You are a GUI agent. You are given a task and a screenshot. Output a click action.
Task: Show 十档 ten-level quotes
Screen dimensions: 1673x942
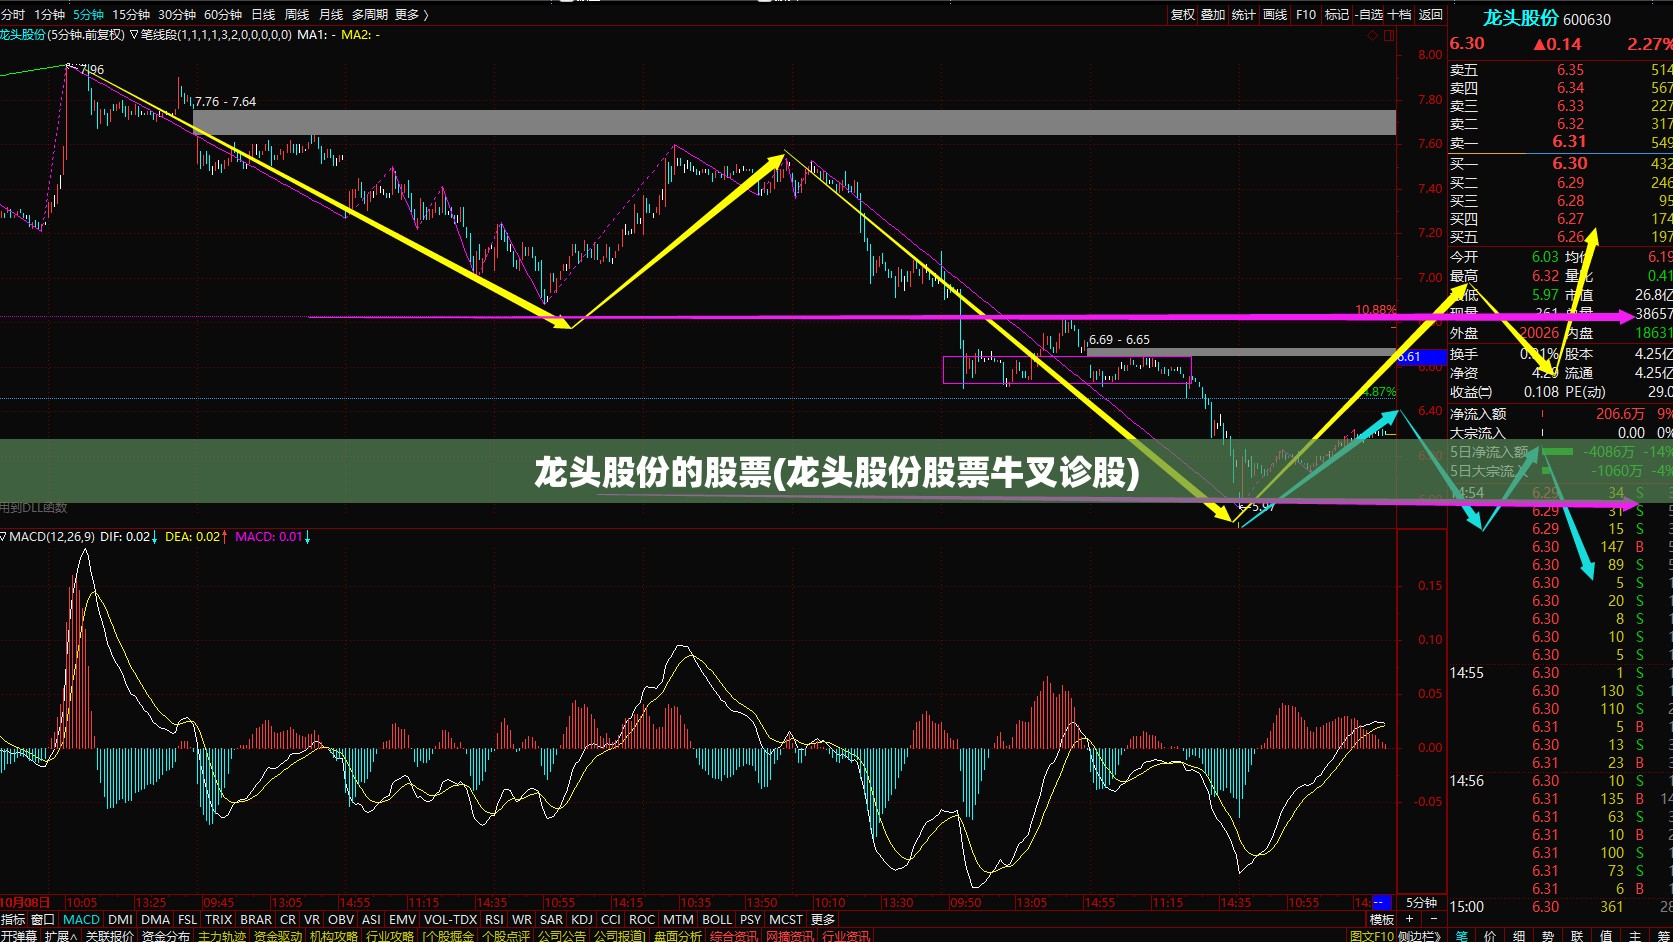point(1400,15)
